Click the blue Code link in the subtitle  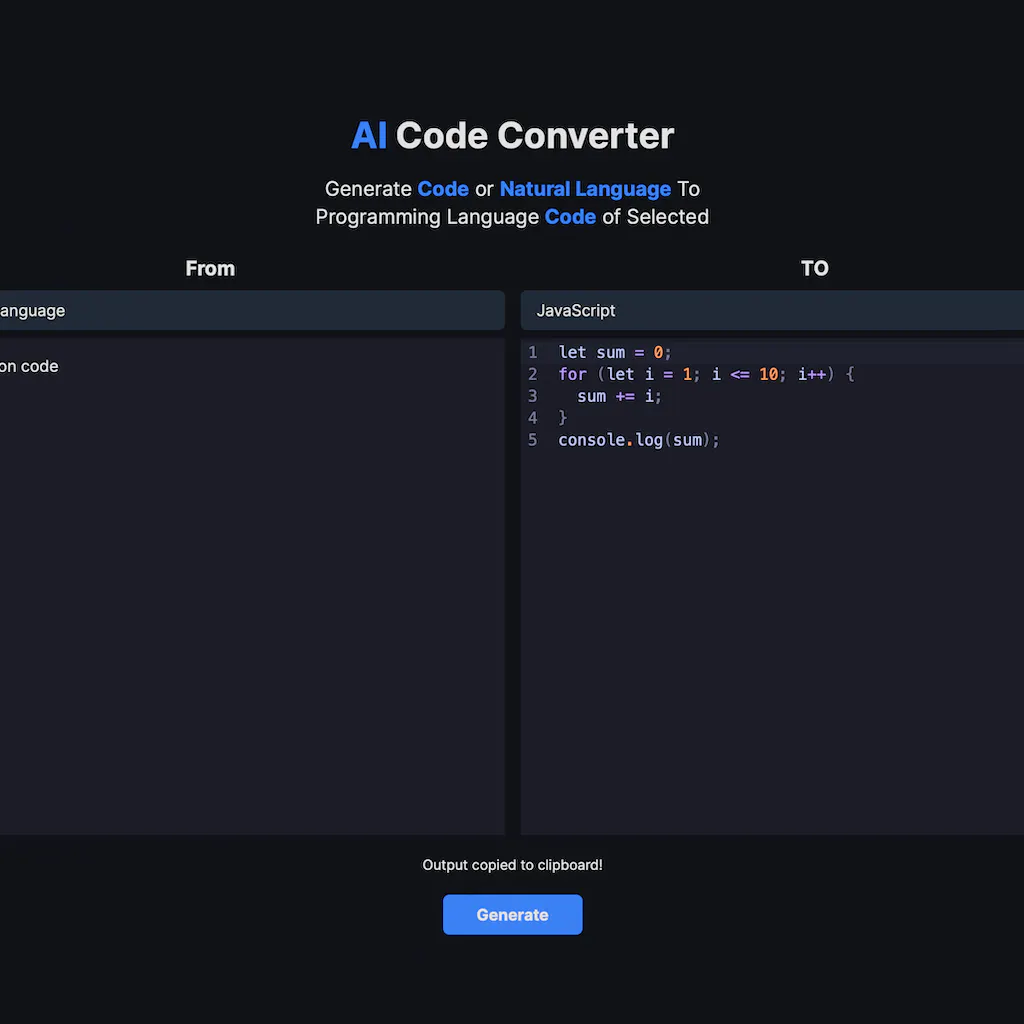click(x=443, y=189)
